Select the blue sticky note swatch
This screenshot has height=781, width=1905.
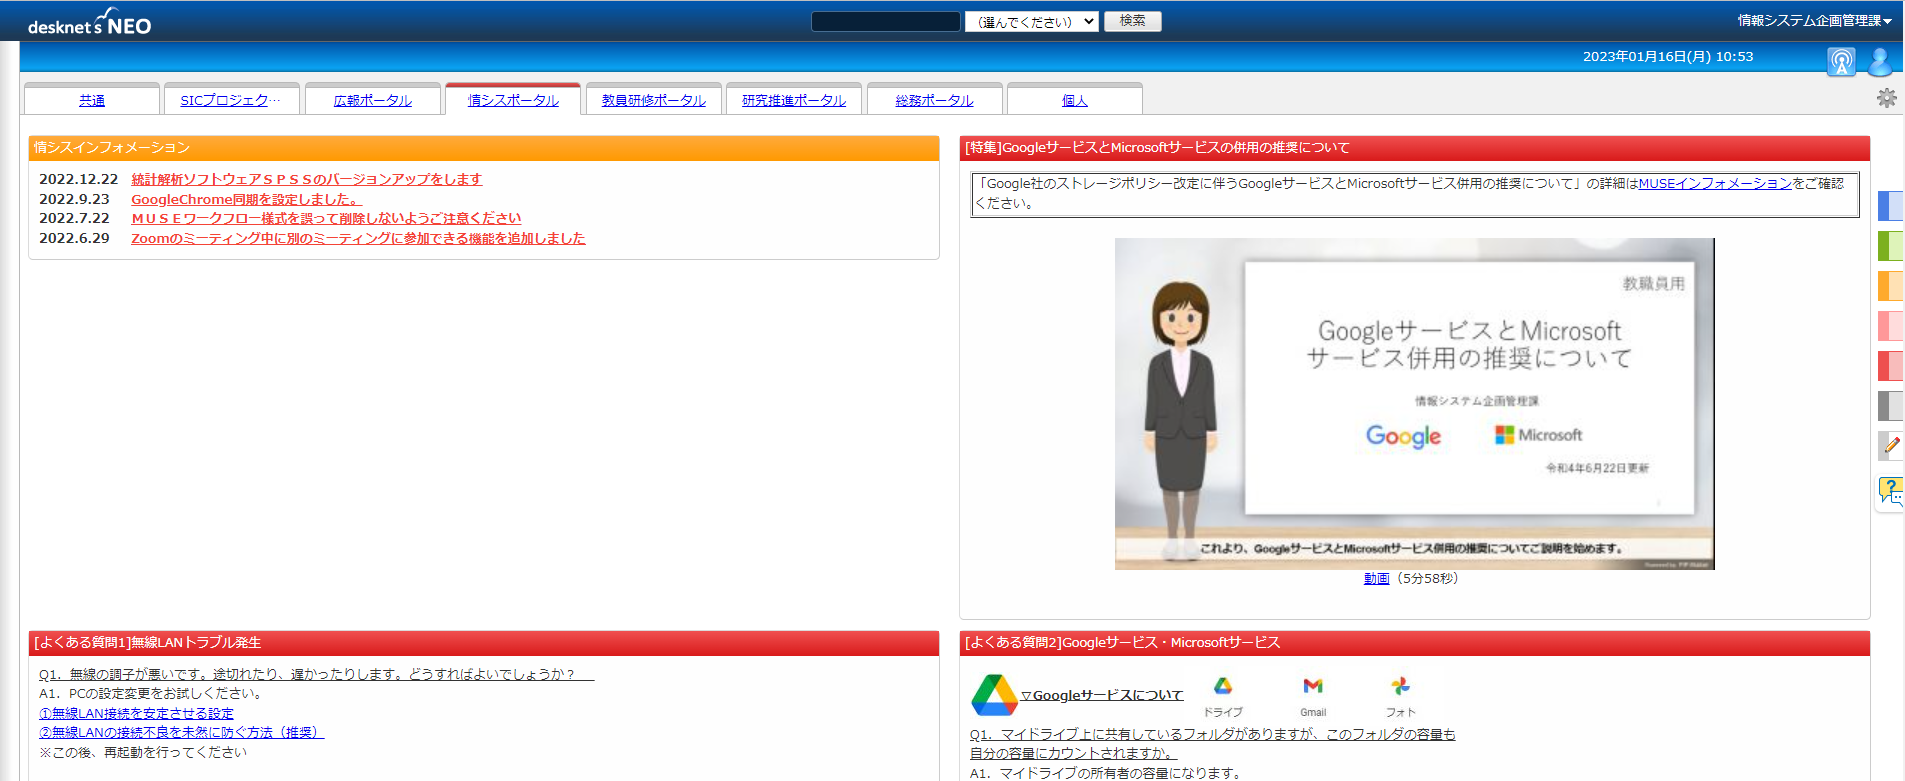[x=1890, y=206]
